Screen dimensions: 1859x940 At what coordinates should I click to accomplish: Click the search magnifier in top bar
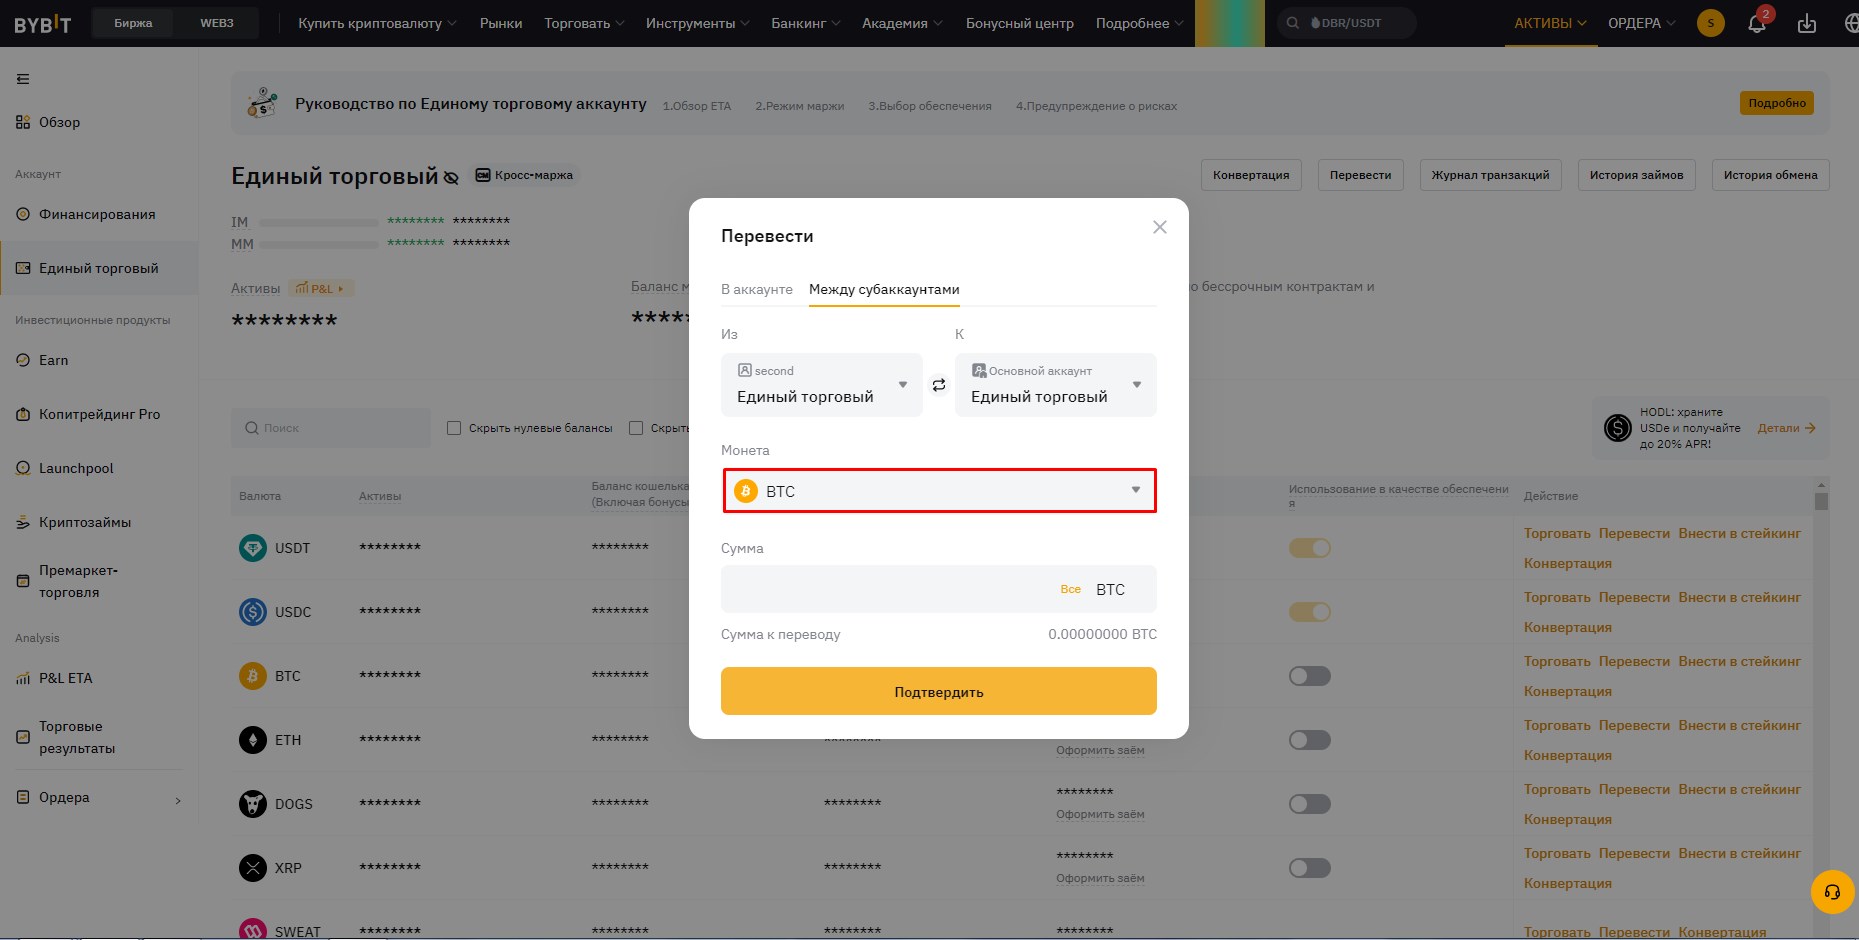point(1293,23)
